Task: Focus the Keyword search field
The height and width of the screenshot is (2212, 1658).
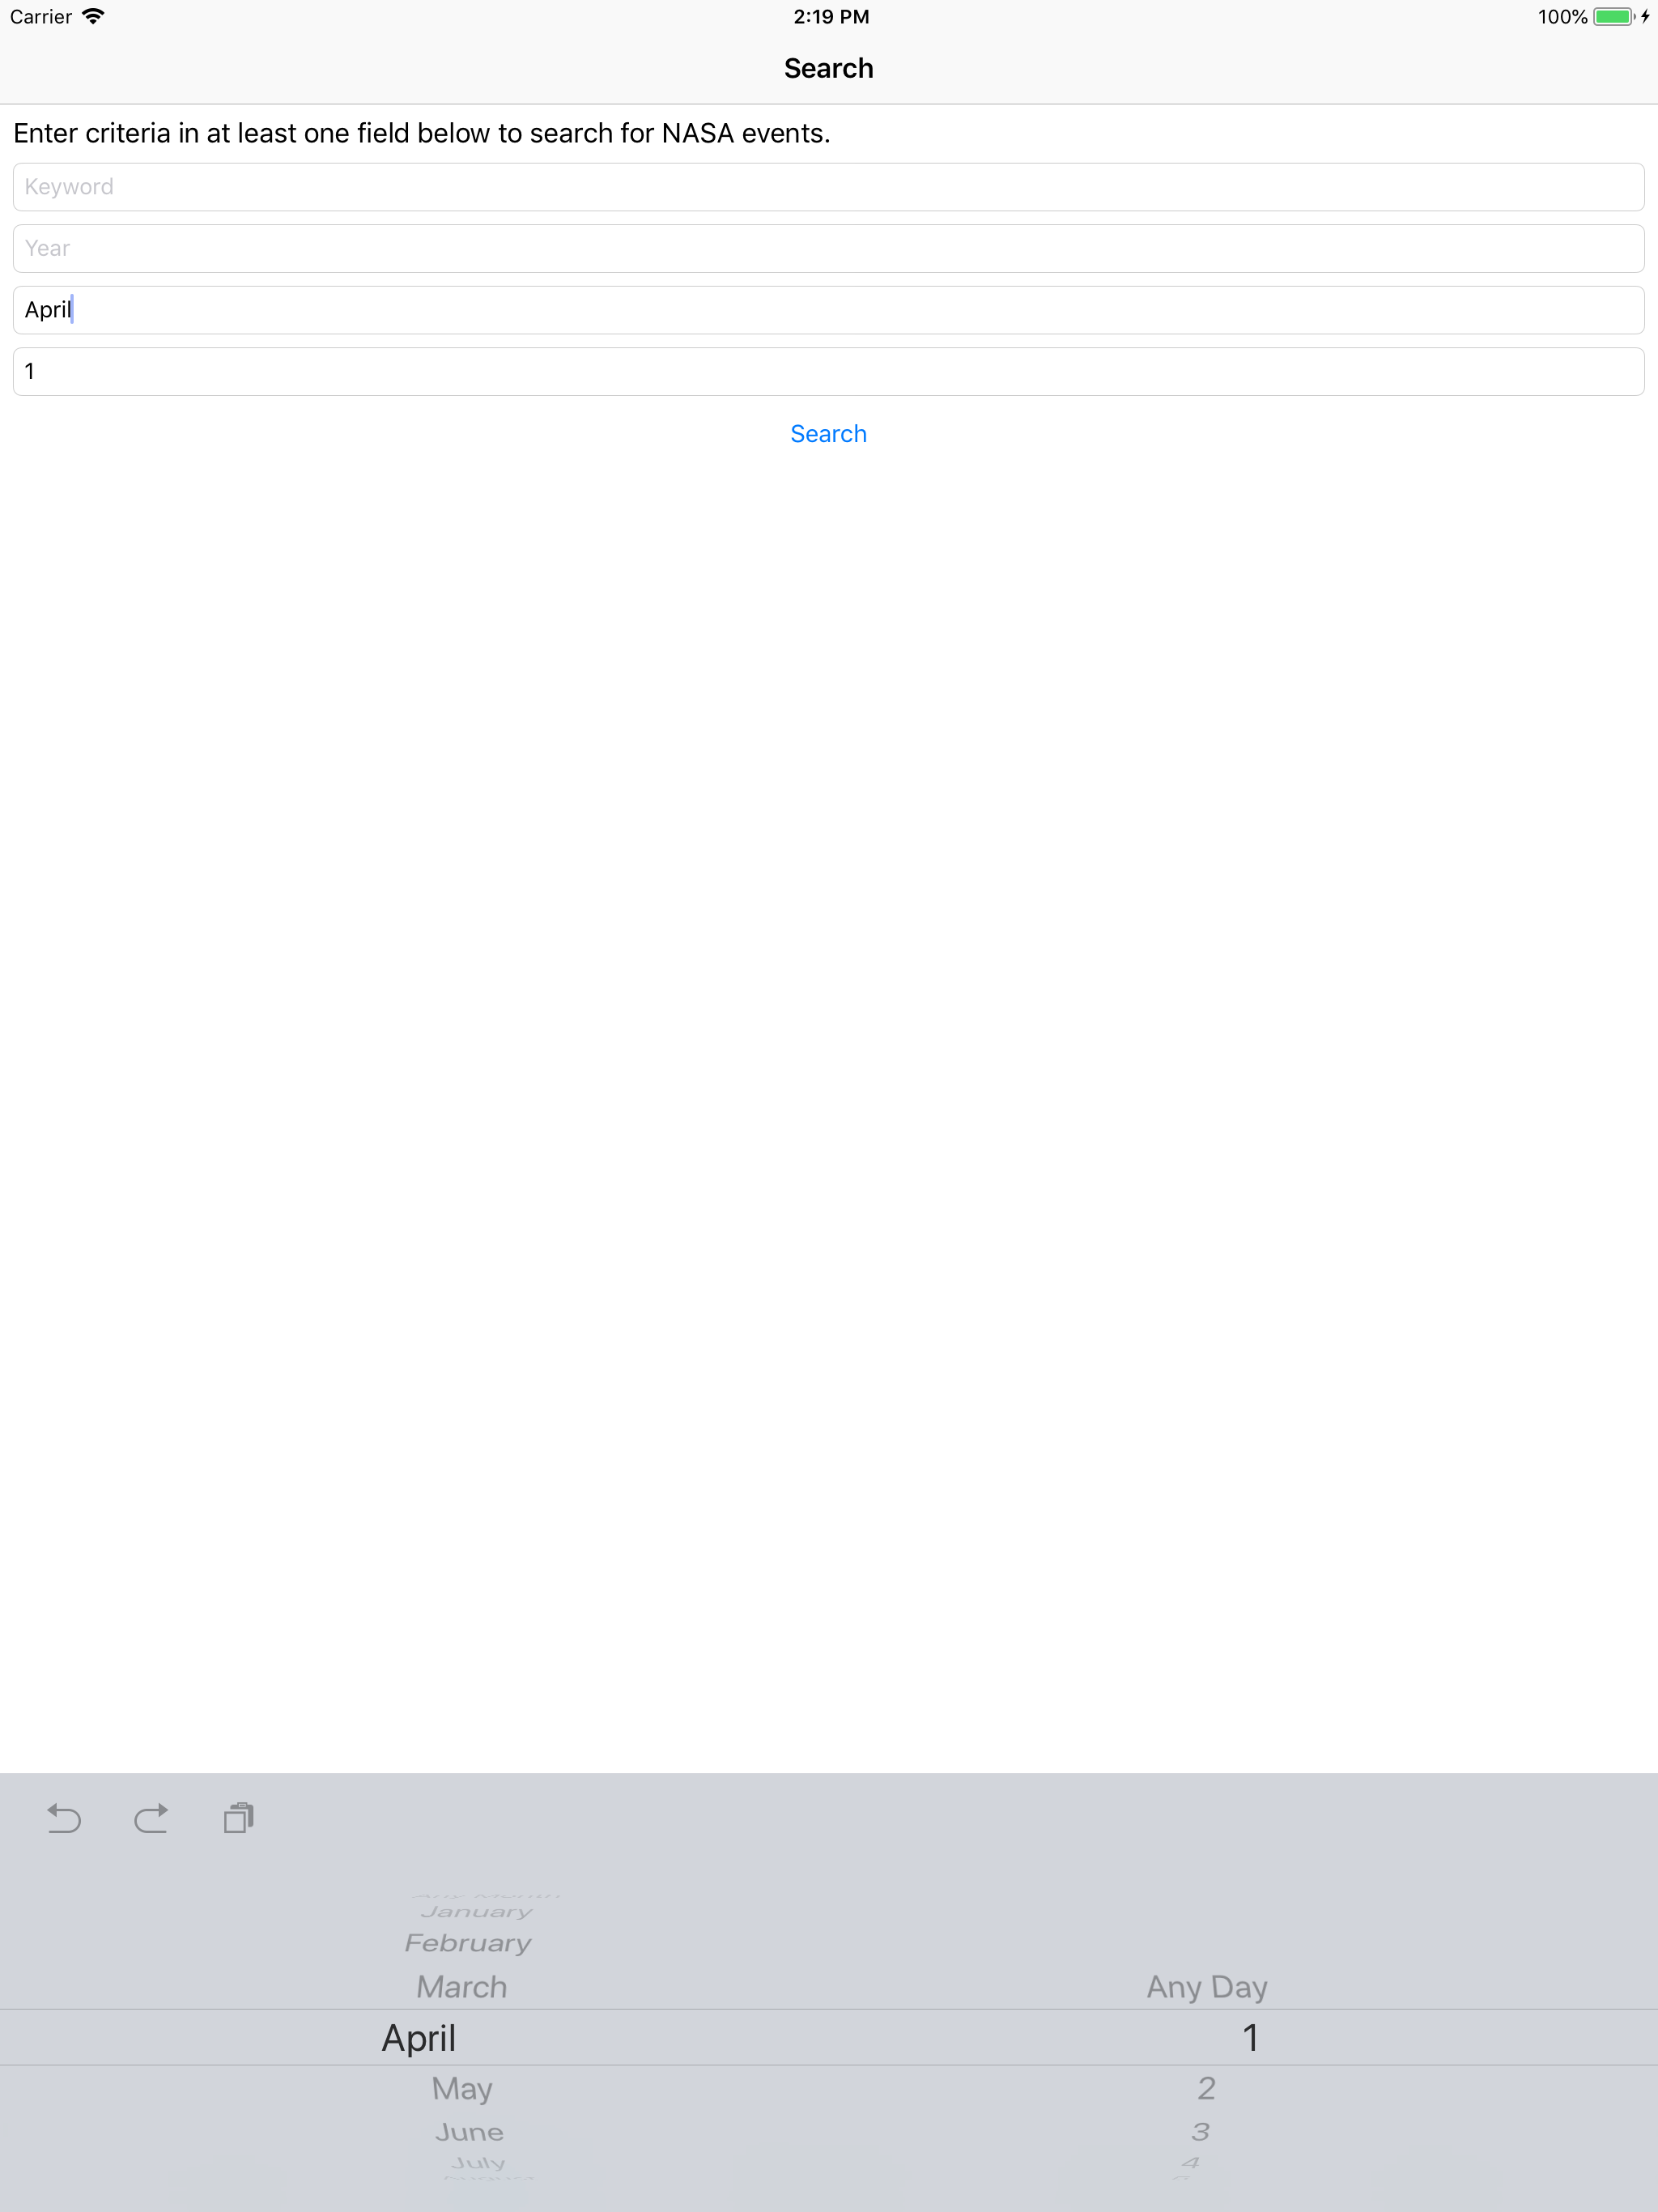Action: click(829, 187)
